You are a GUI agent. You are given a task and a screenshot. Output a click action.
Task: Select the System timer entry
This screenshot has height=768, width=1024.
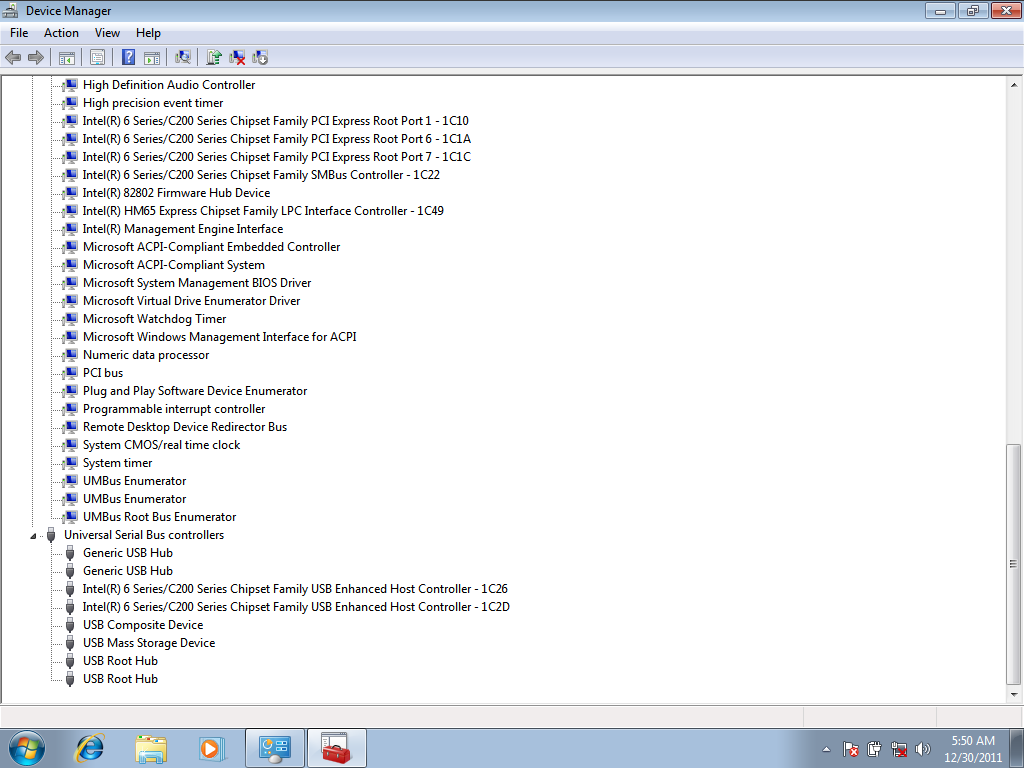click(118, 463)
